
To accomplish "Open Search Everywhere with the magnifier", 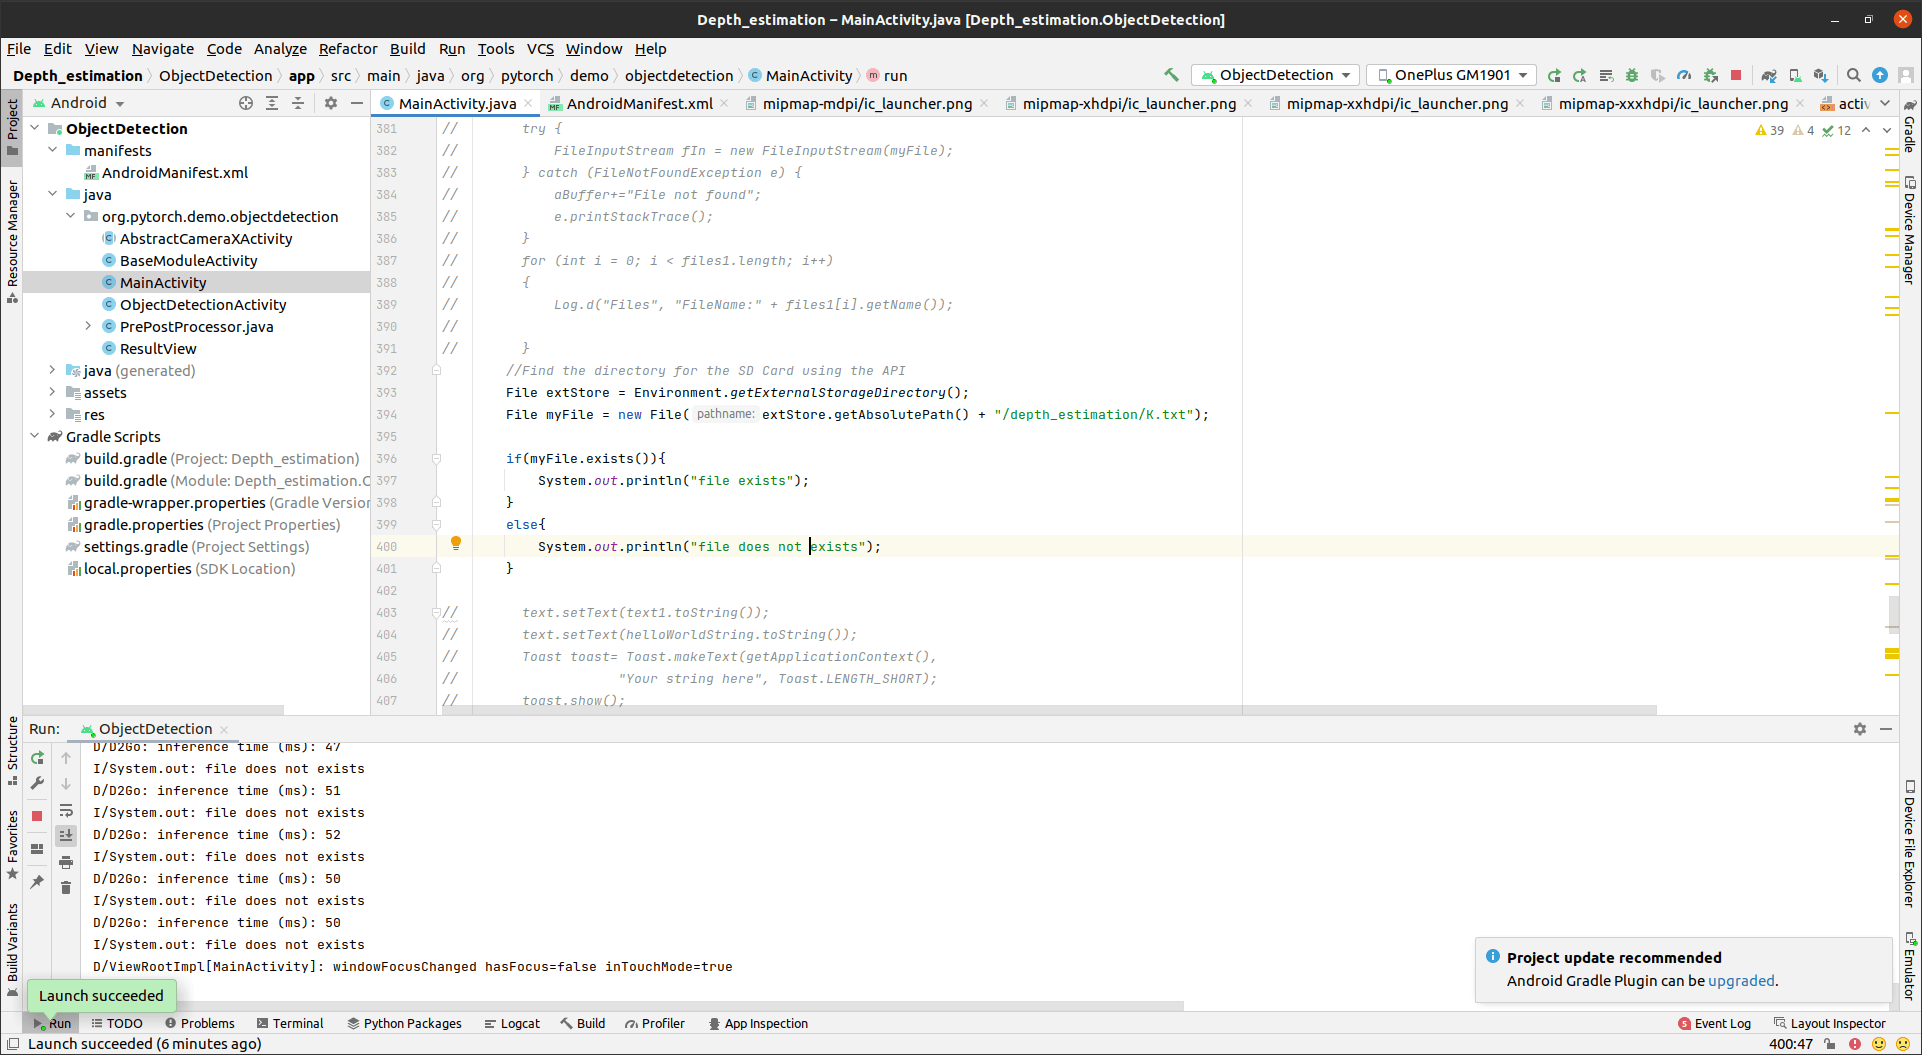I will point(1853,75).
